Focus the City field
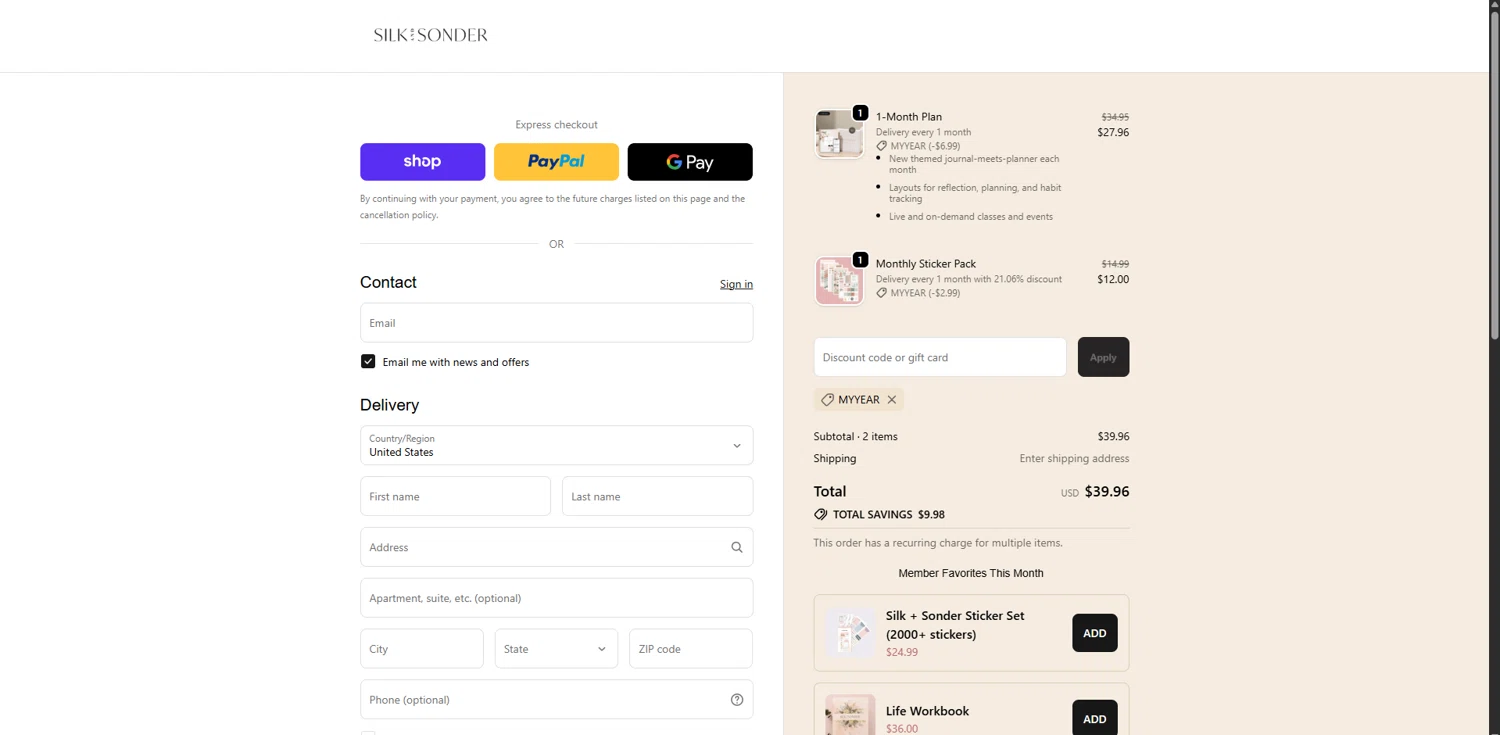The height and width of the screenshot is (735, 1500). tap(421, 649)
